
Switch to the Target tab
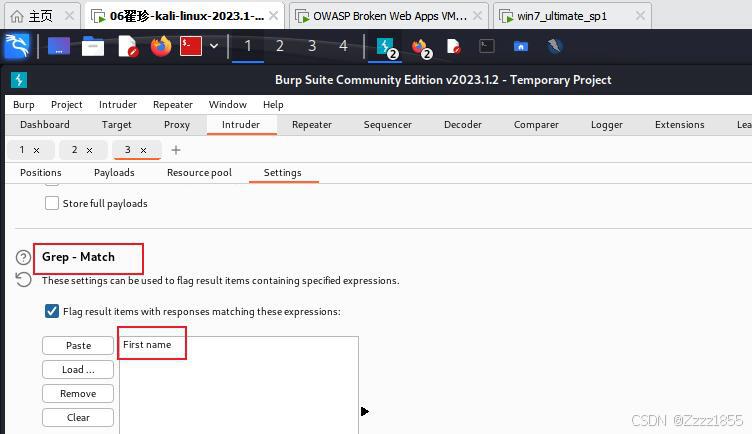point(116,125)
